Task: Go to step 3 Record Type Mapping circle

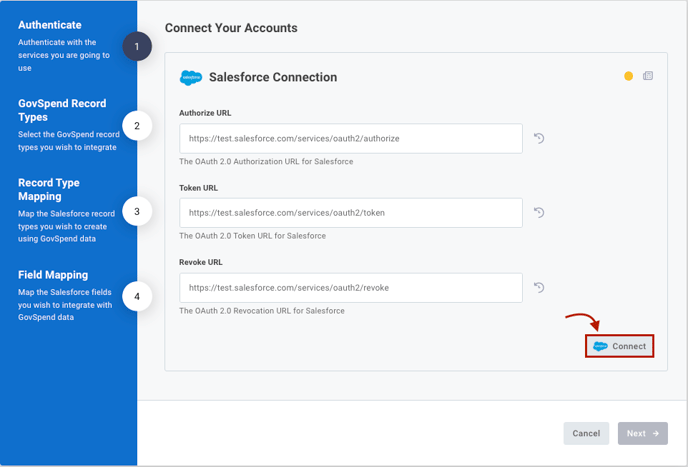Action: coord(137,211)
